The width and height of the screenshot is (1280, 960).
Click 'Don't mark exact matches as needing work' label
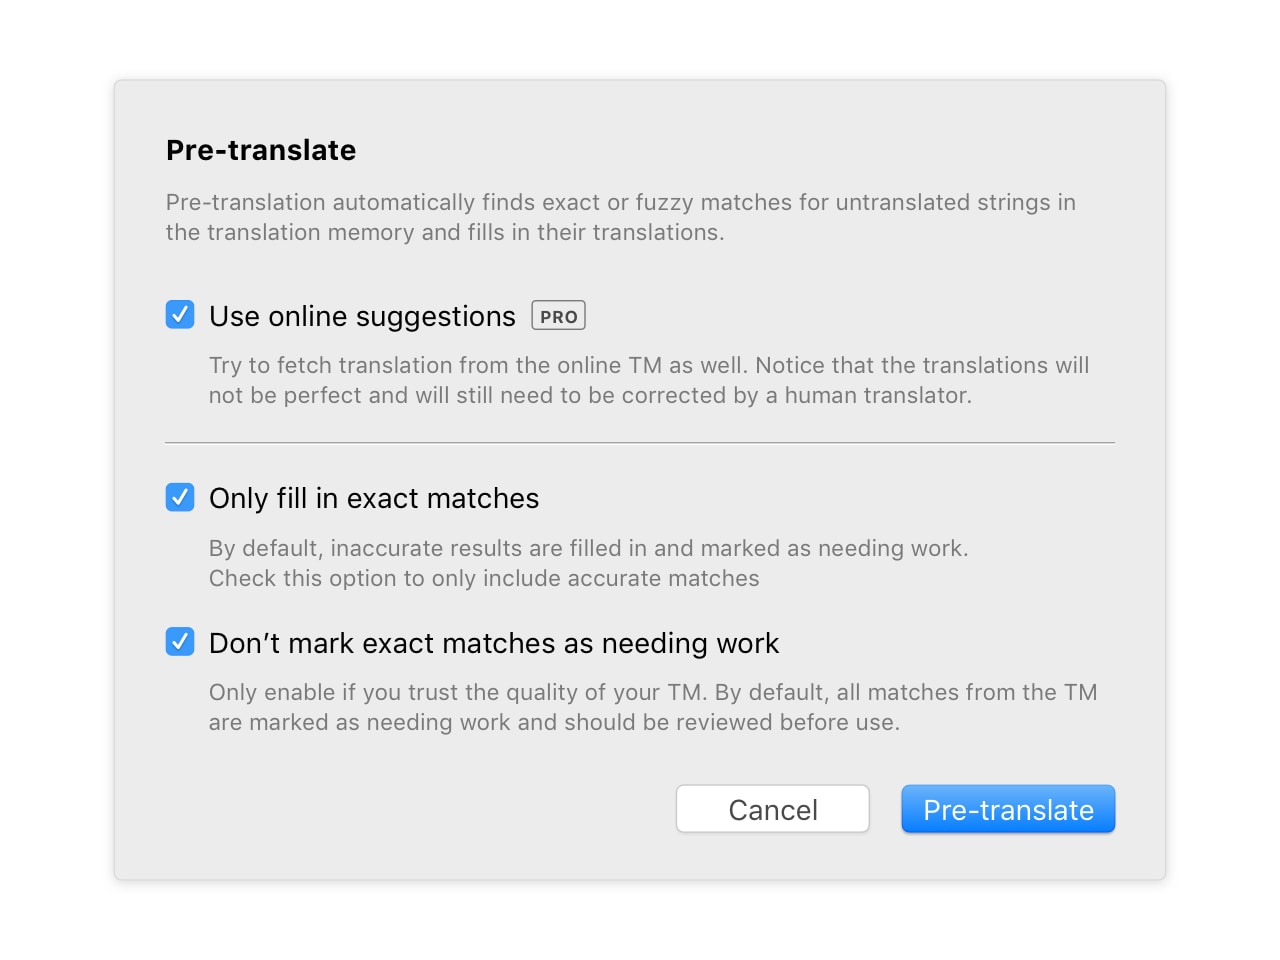click(494, 644)
